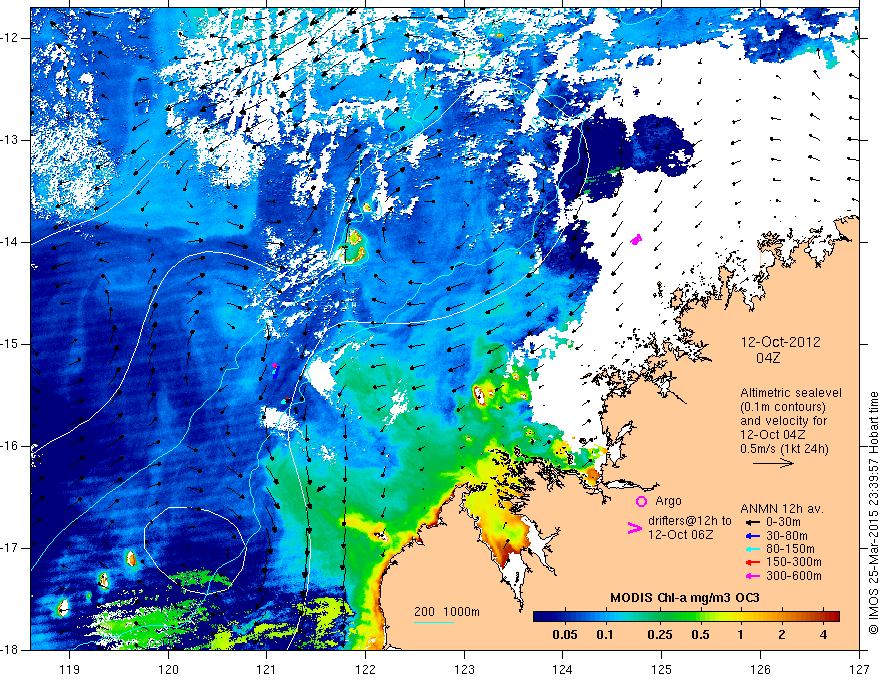Click the longitude axis label '119'
880x680 pixels.
[70, 669]
